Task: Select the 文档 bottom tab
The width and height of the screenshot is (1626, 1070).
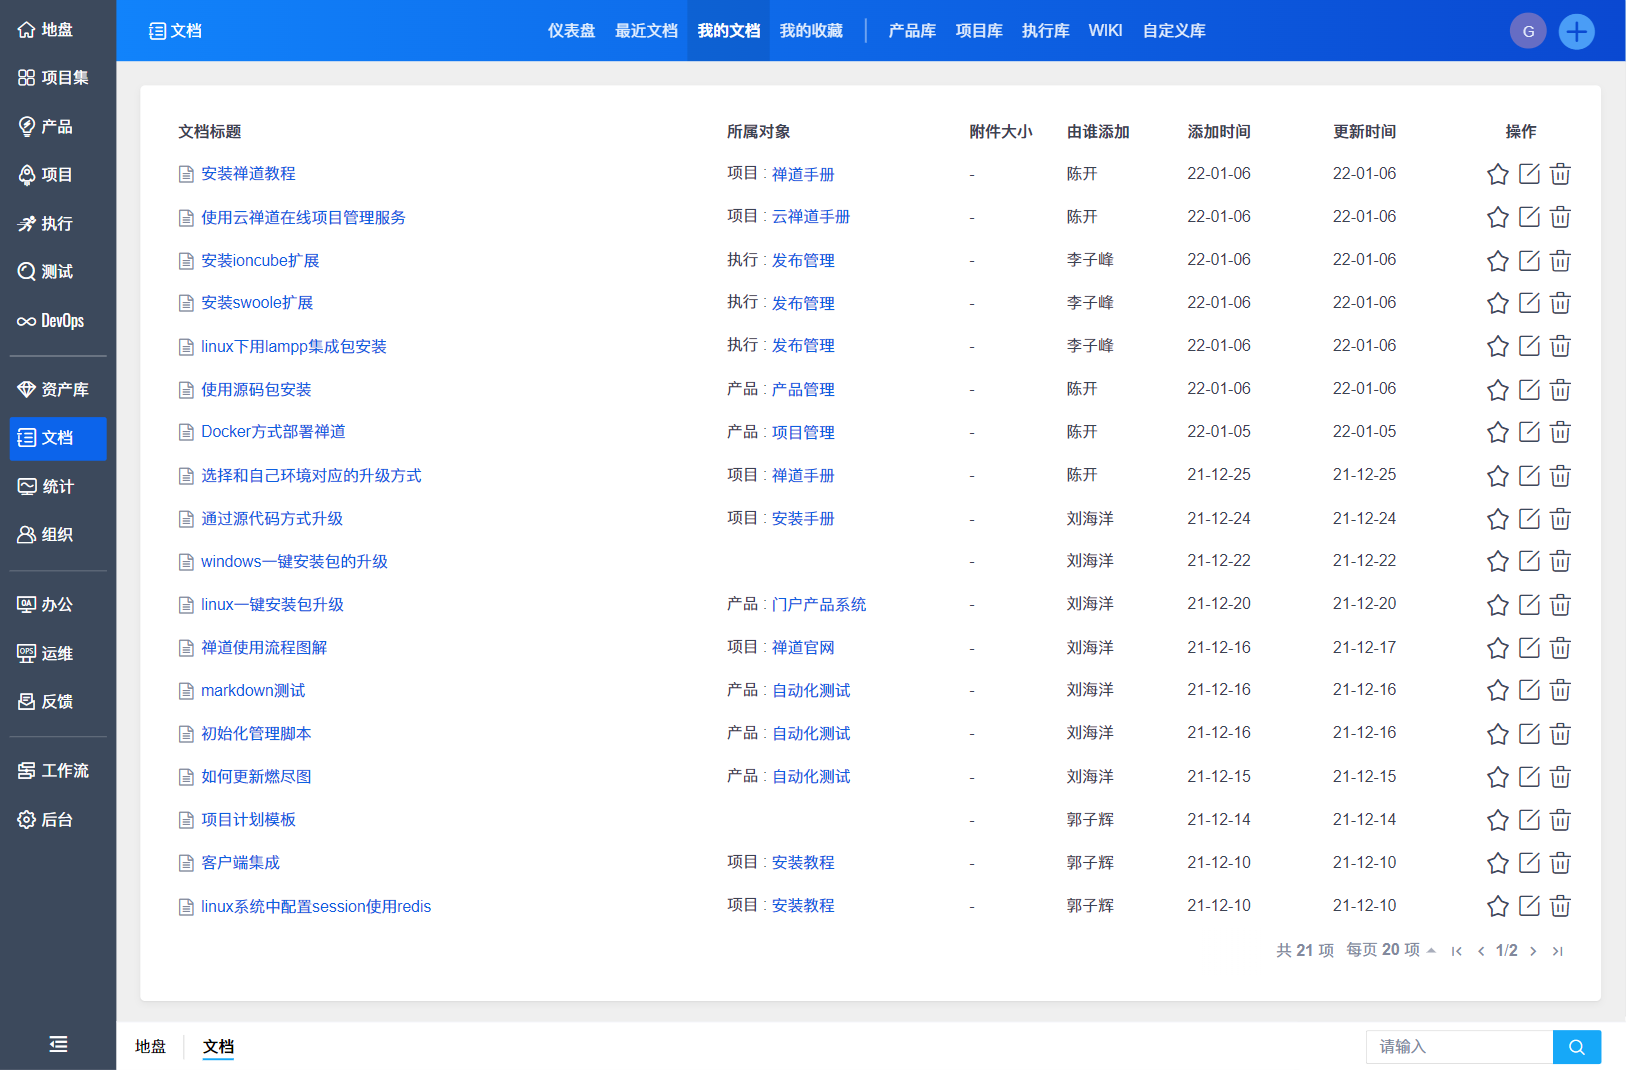Action: (x=218, y=1047)
